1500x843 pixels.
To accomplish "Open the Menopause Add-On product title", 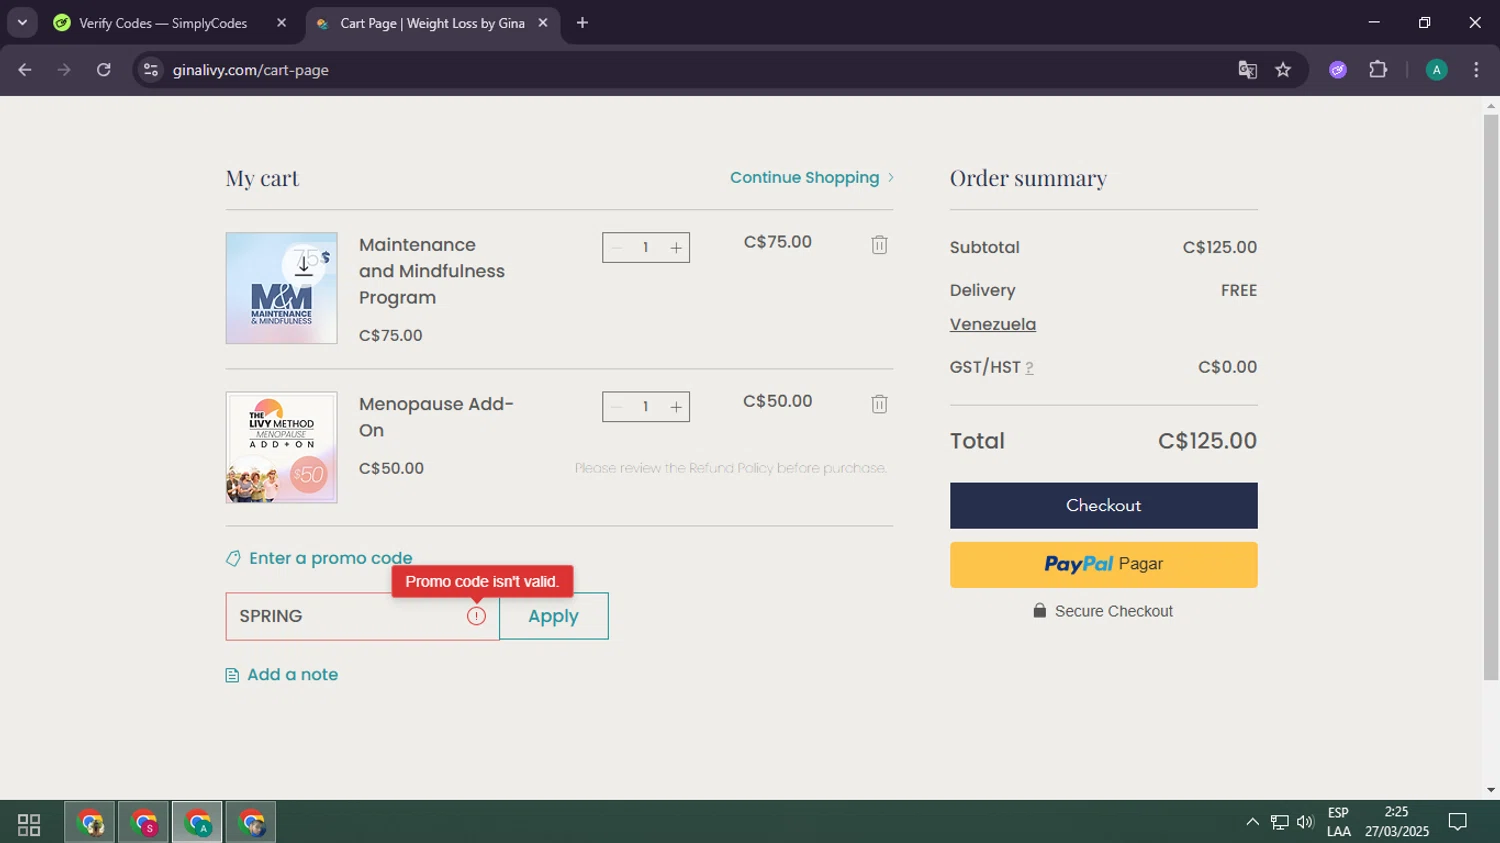I will point(436,417).
